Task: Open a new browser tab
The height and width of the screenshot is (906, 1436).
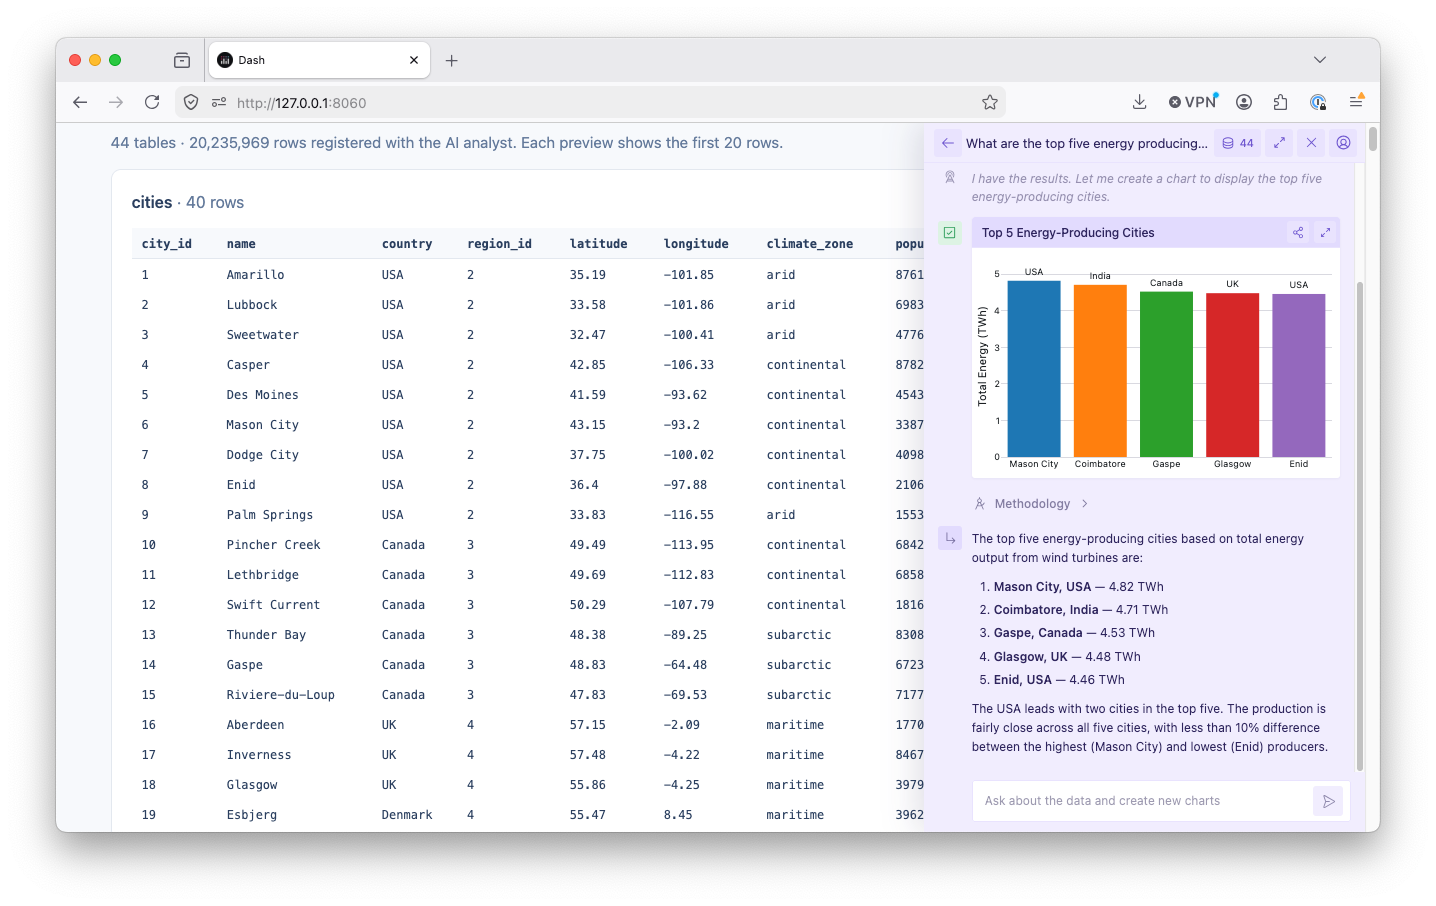Action: tap(452, 60)
